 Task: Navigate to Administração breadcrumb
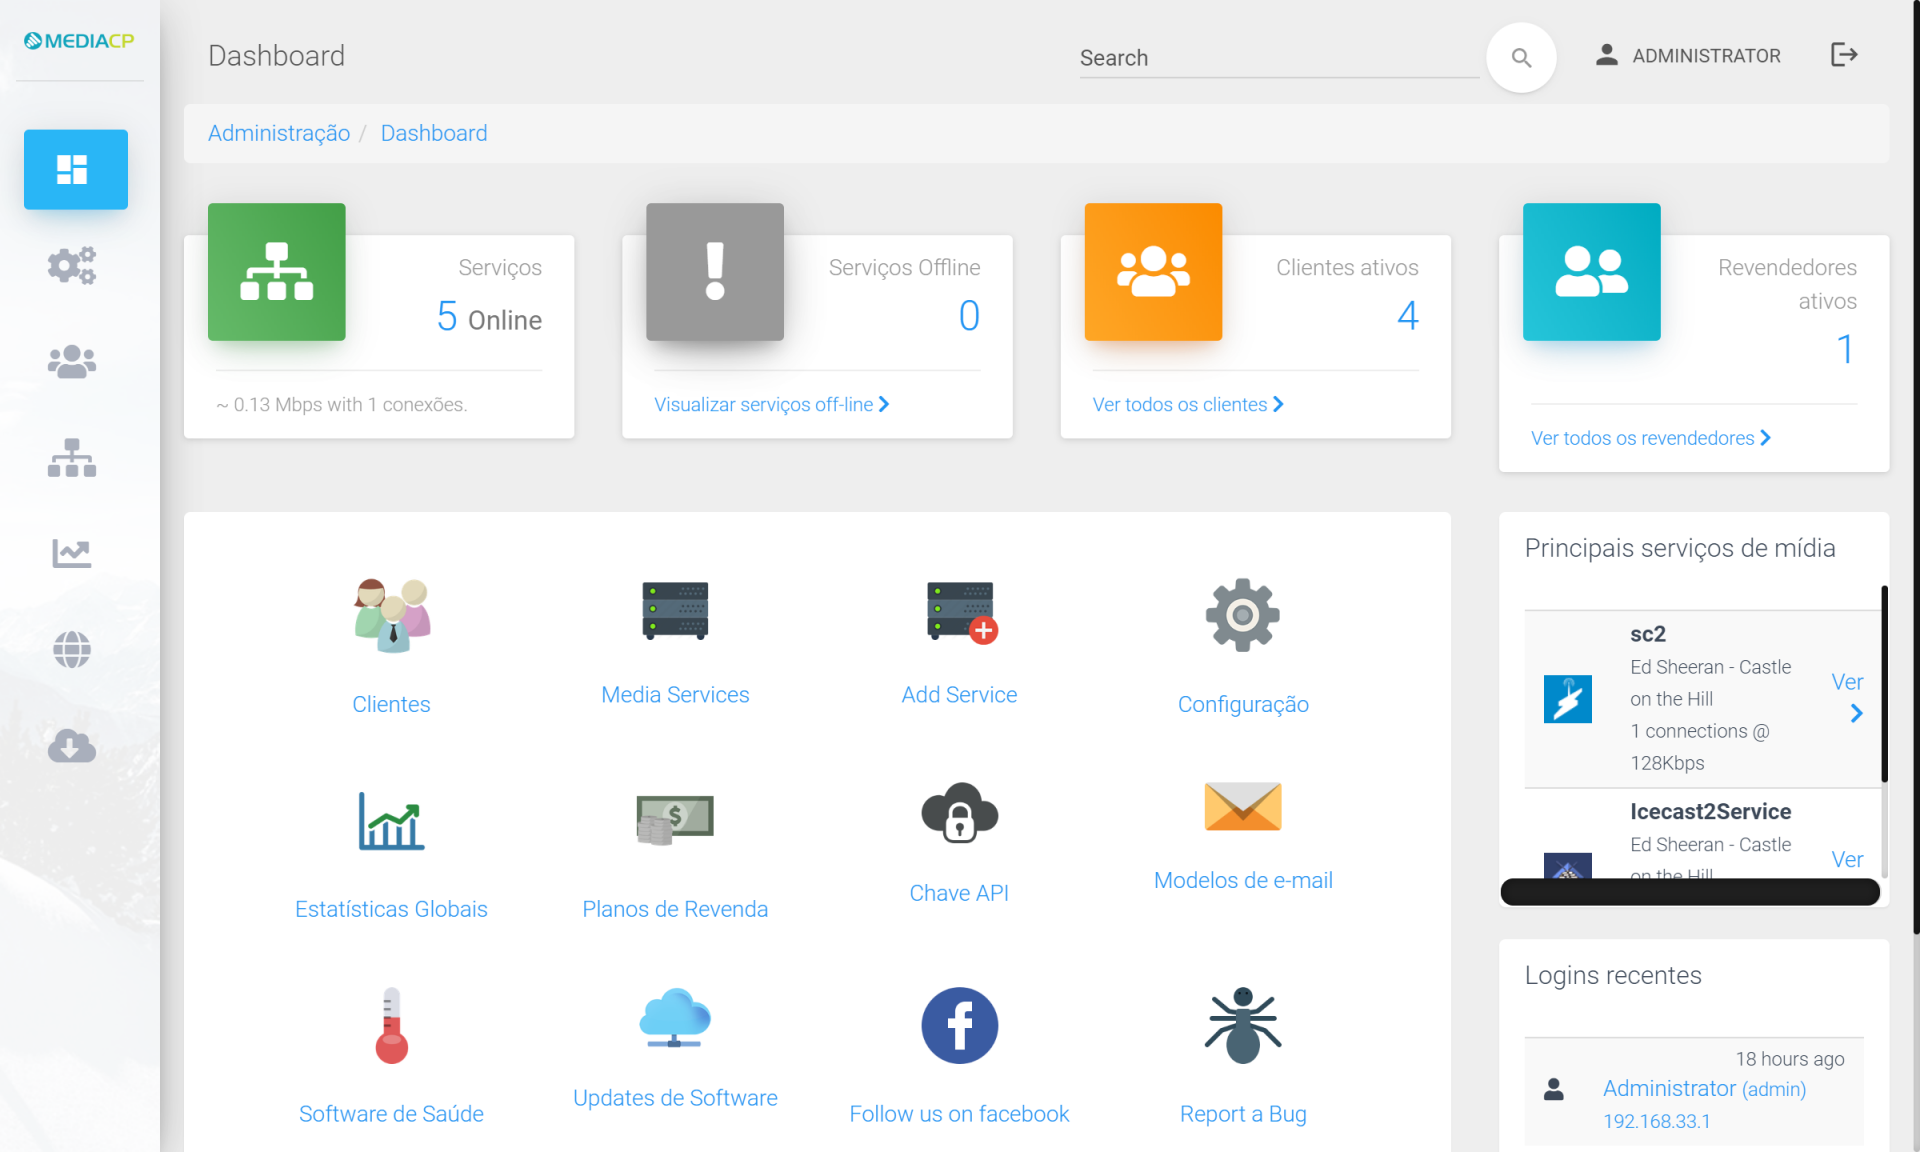coord(278,133)
